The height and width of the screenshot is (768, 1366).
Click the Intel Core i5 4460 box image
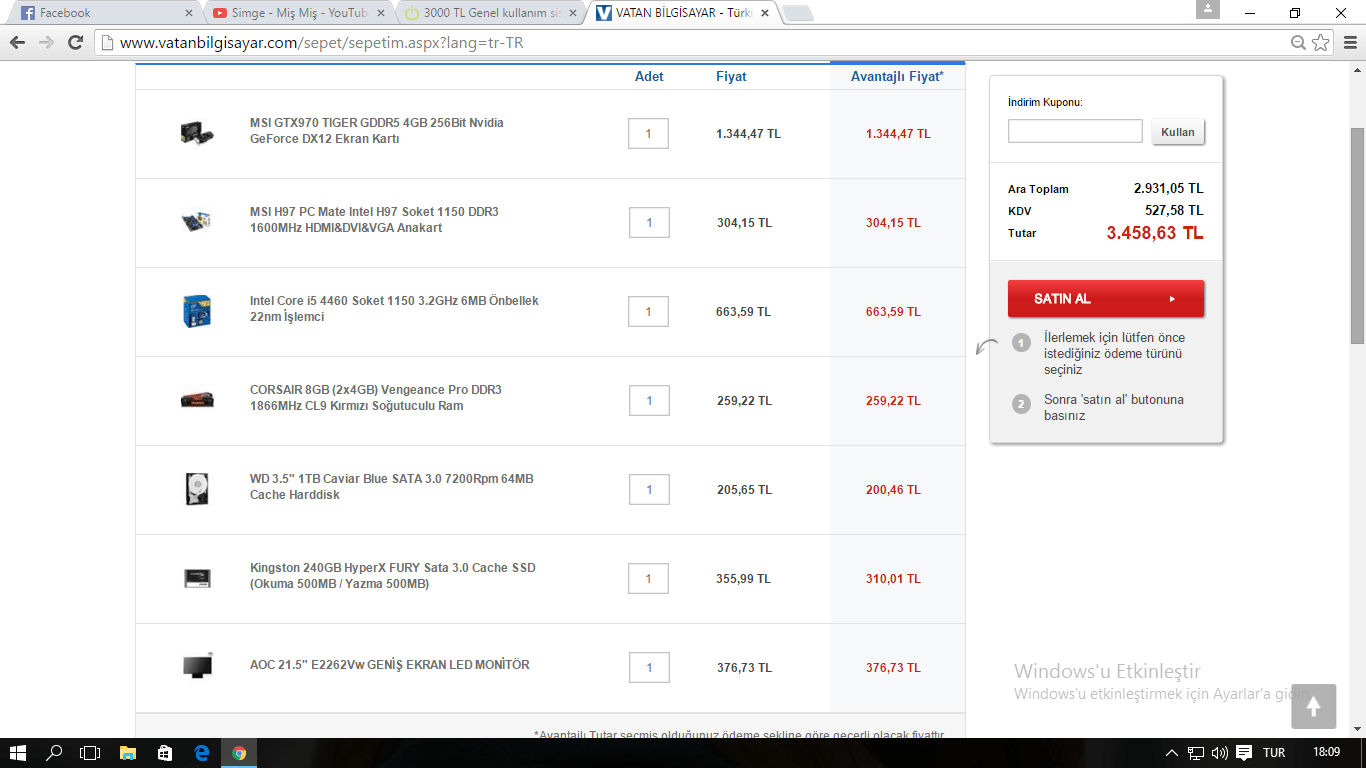click(196, 311)
